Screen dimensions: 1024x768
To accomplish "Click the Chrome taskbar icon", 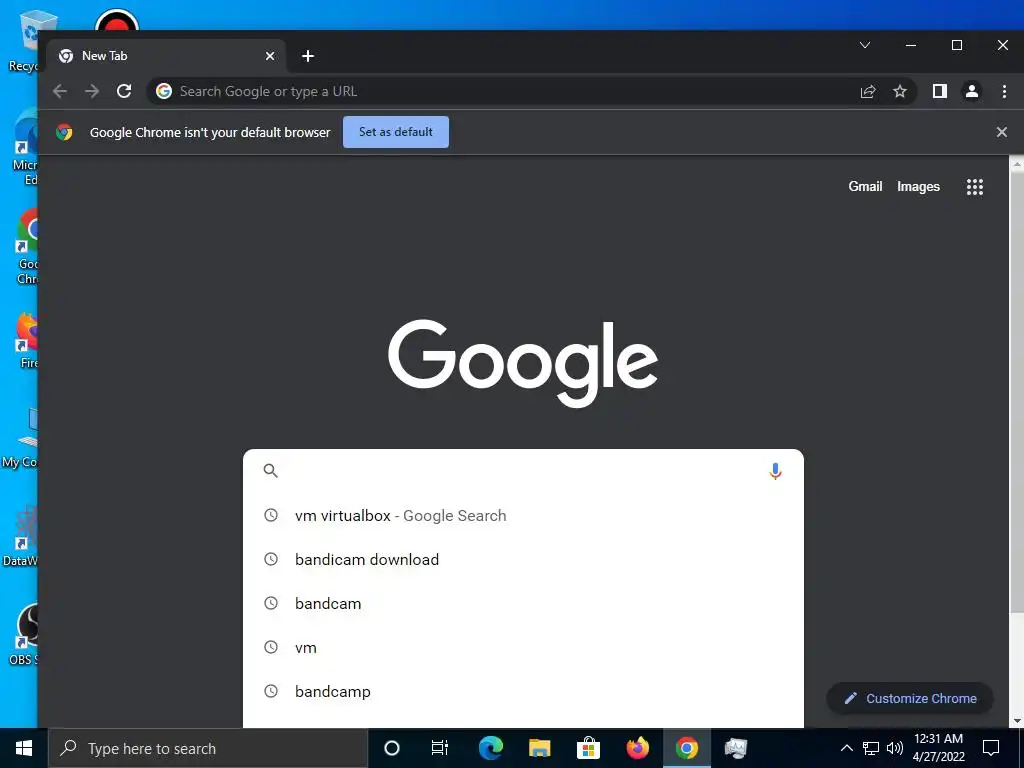I will [x=686, y=748].
